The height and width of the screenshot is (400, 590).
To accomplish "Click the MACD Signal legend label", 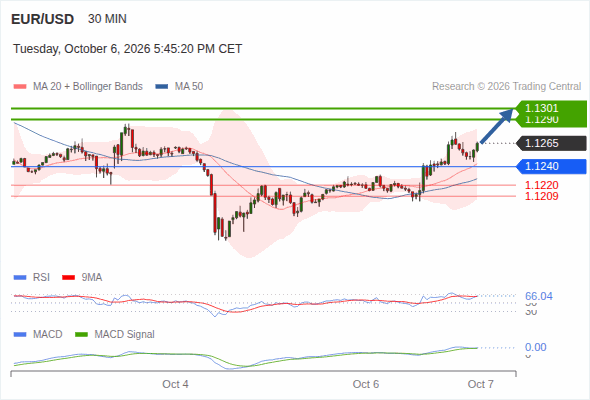I will point(125,335).
